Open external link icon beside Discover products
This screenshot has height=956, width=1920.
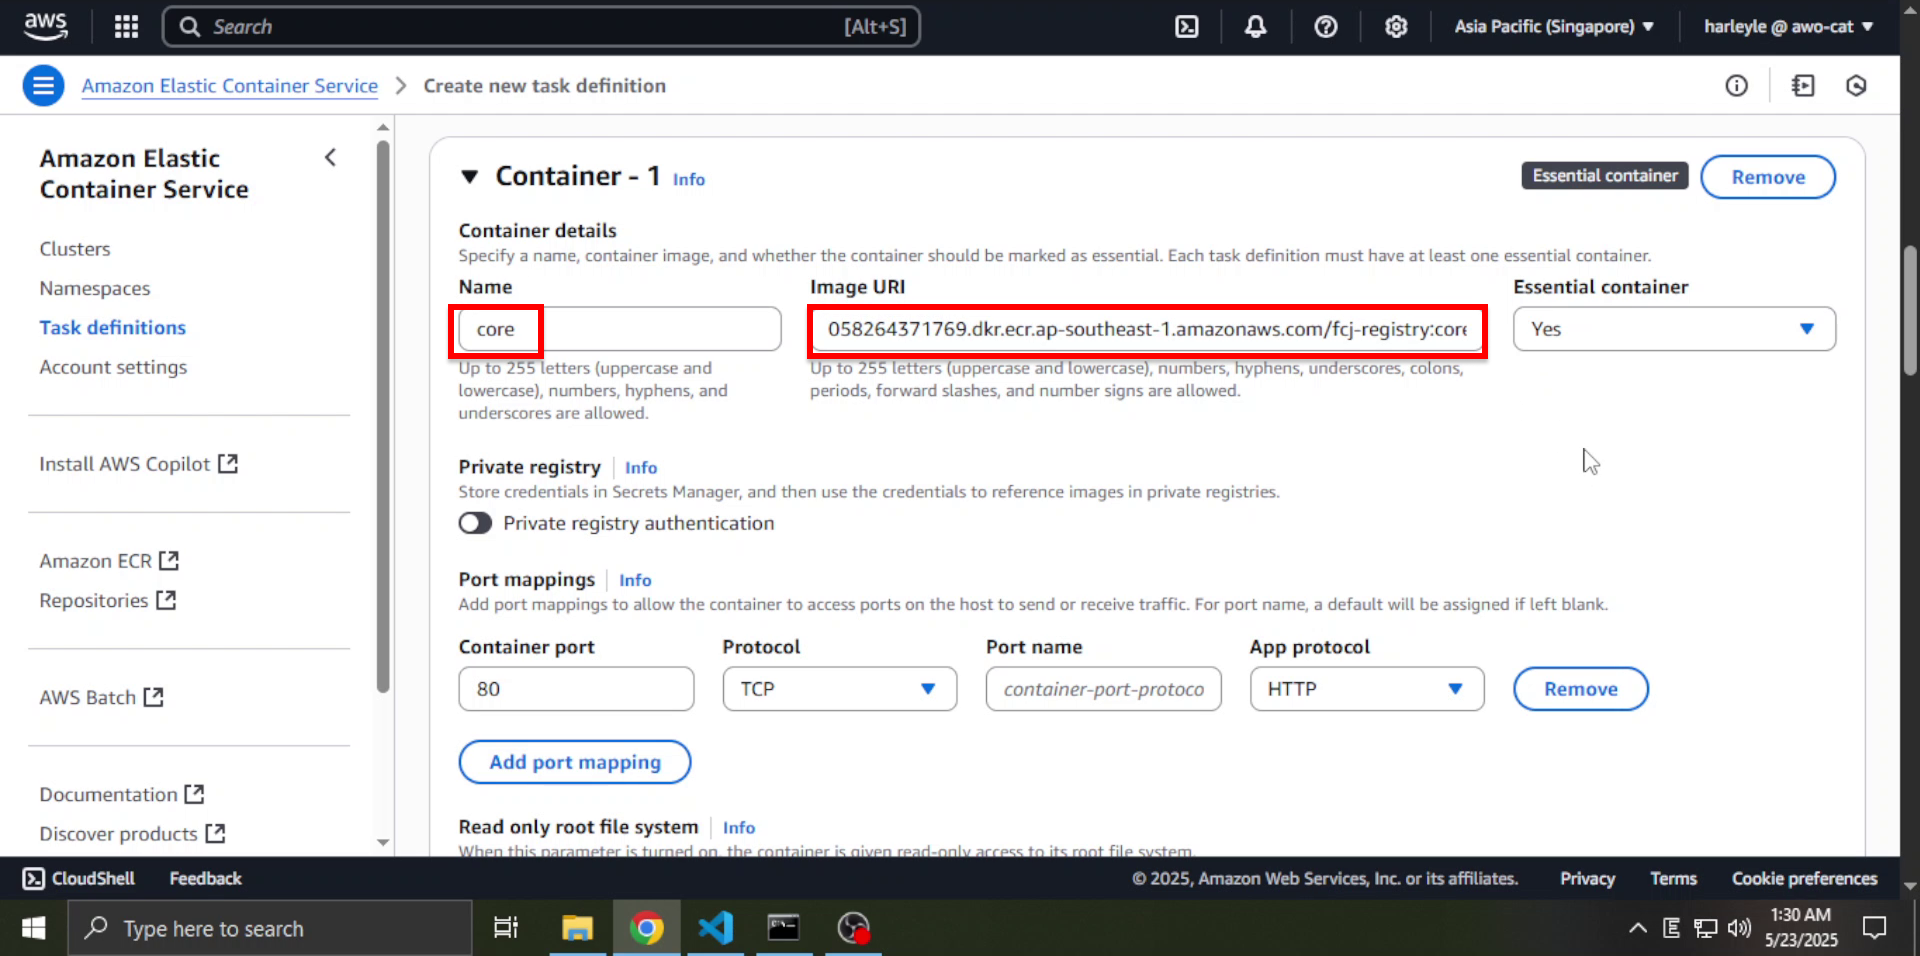(215, 833)
